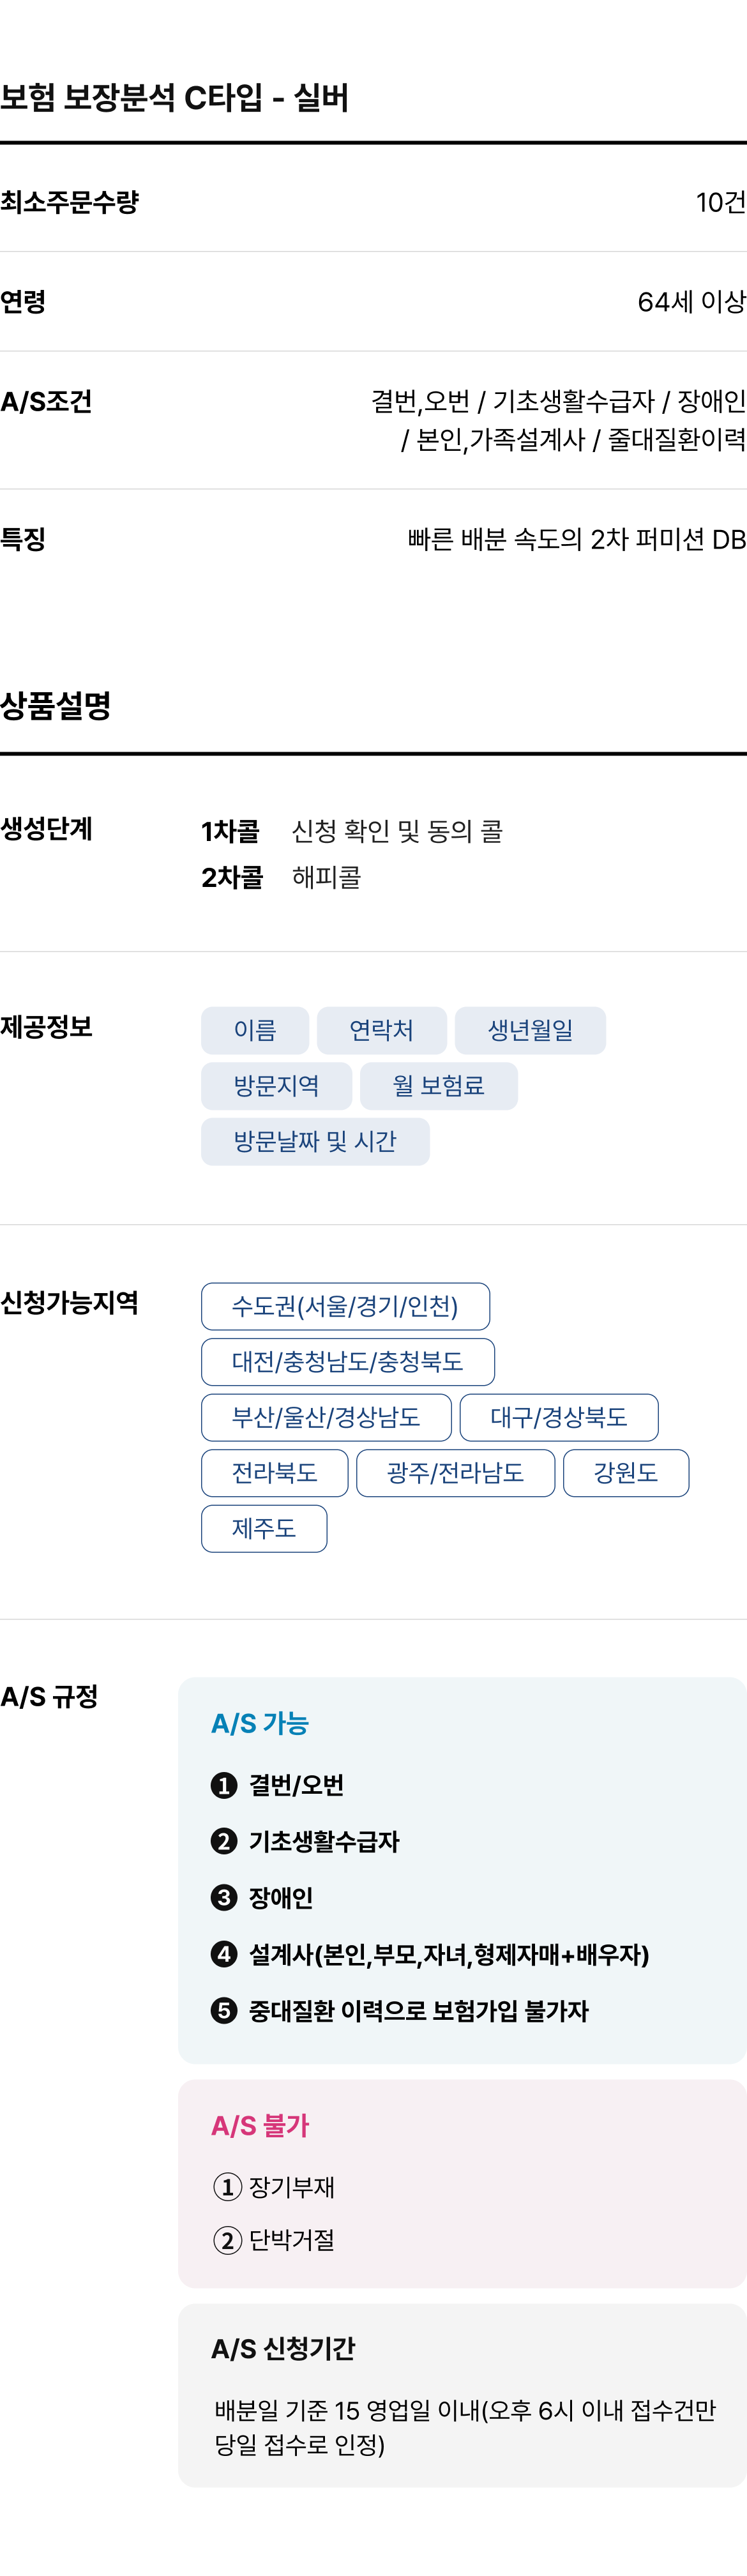Select the 연락처 tag
747x2576 pixels.
[x=382, y=1030]
